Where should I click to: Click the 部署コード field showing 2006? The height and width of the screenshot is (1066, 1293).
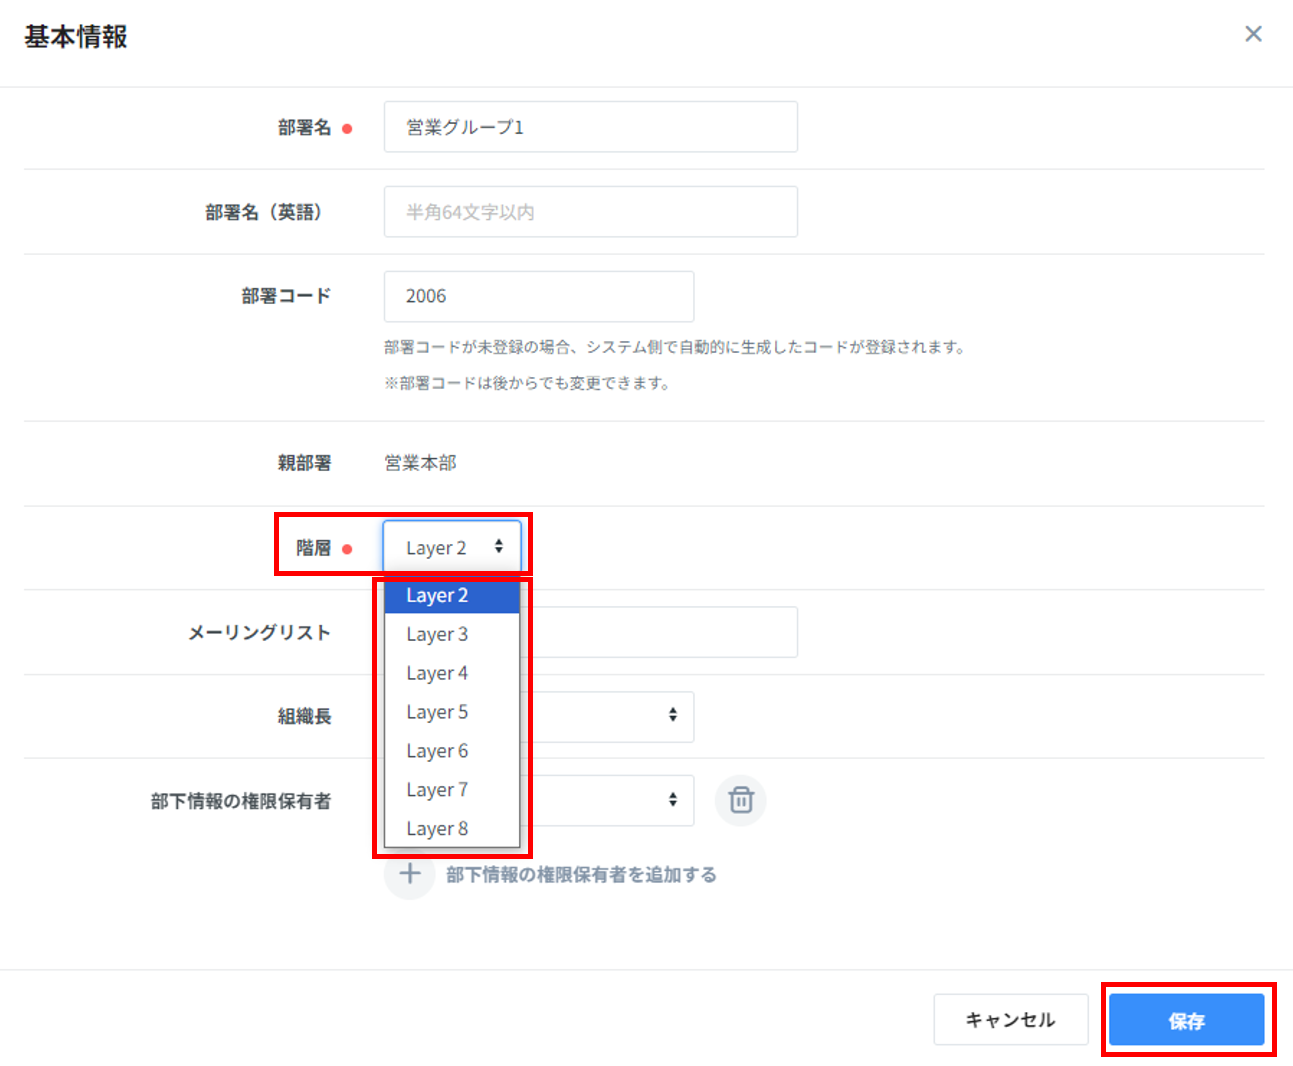tap(538, 296)
